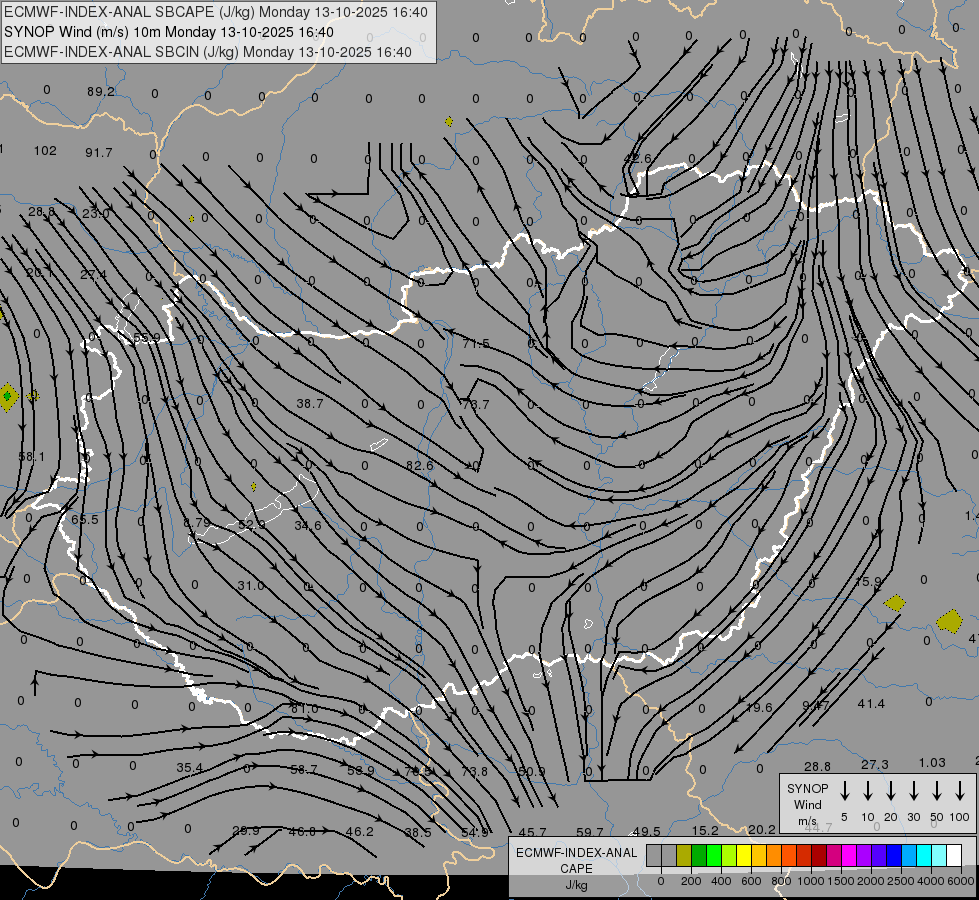
Task: Pick the olive swatch in the CAPE legend
Action: tap(684, 856)
